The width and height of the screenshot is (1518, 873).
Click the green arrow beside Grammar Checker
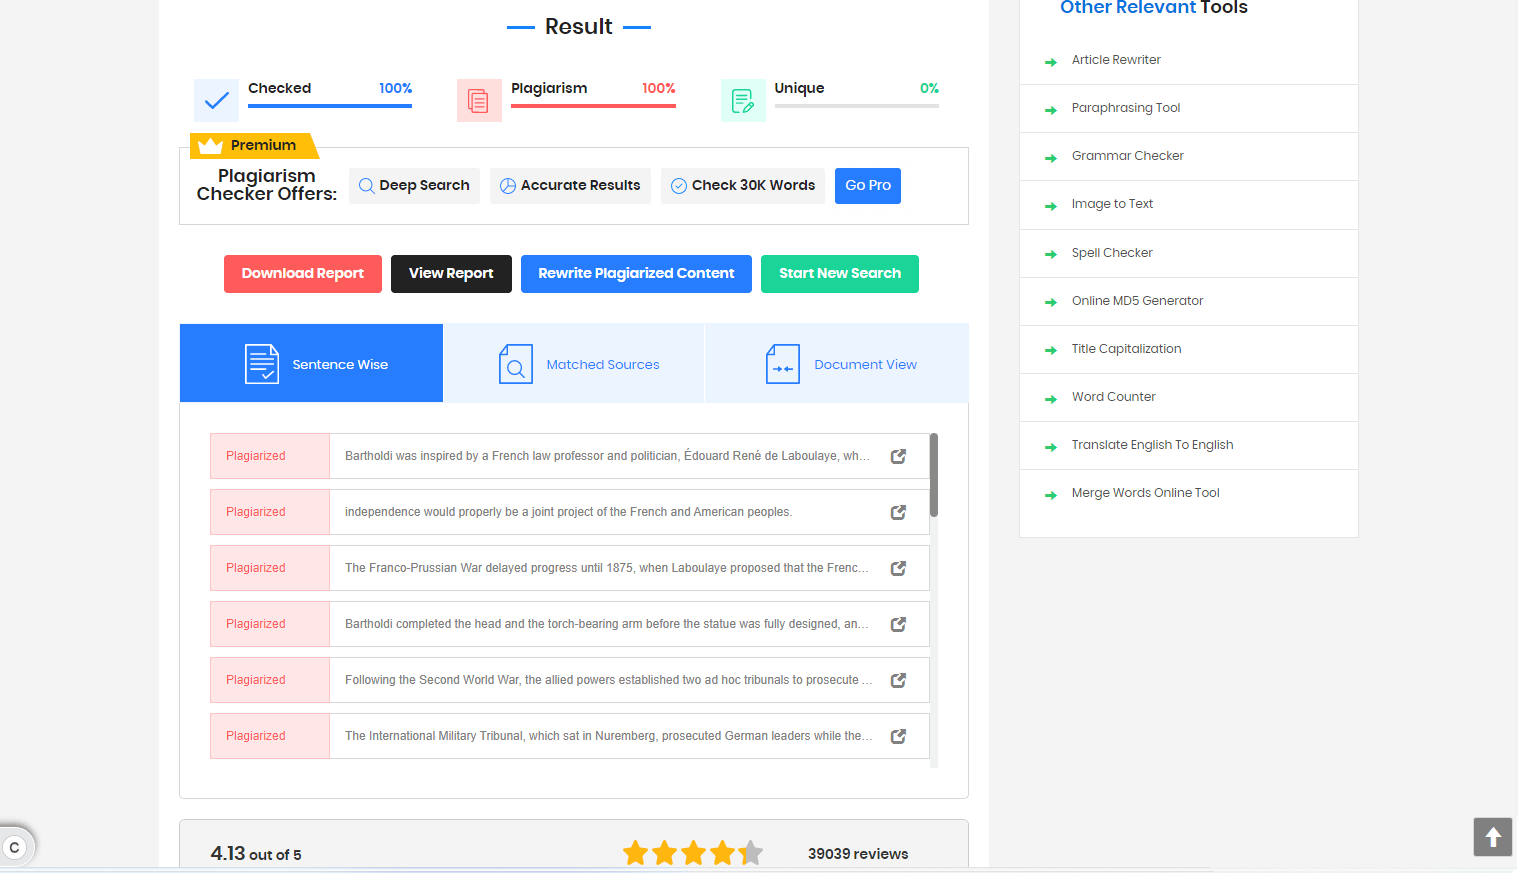tap(1051, 158)
